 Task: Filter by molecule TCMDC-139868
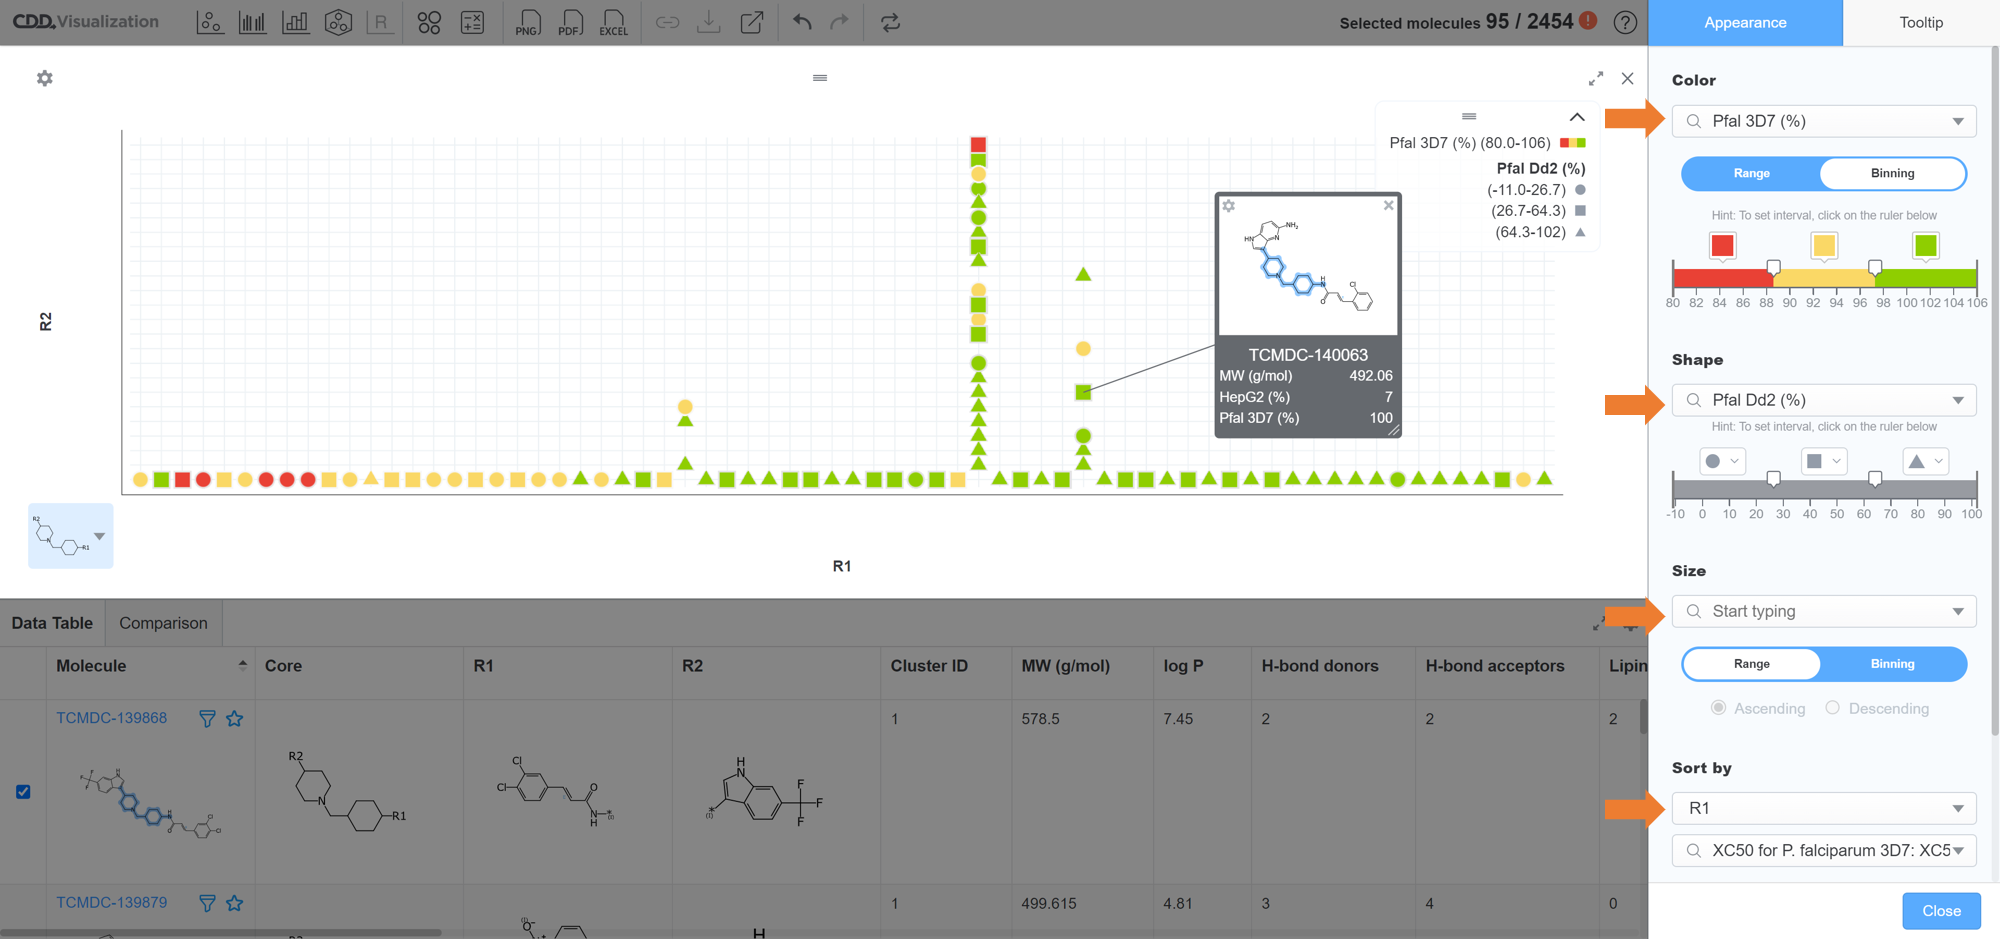207,718
